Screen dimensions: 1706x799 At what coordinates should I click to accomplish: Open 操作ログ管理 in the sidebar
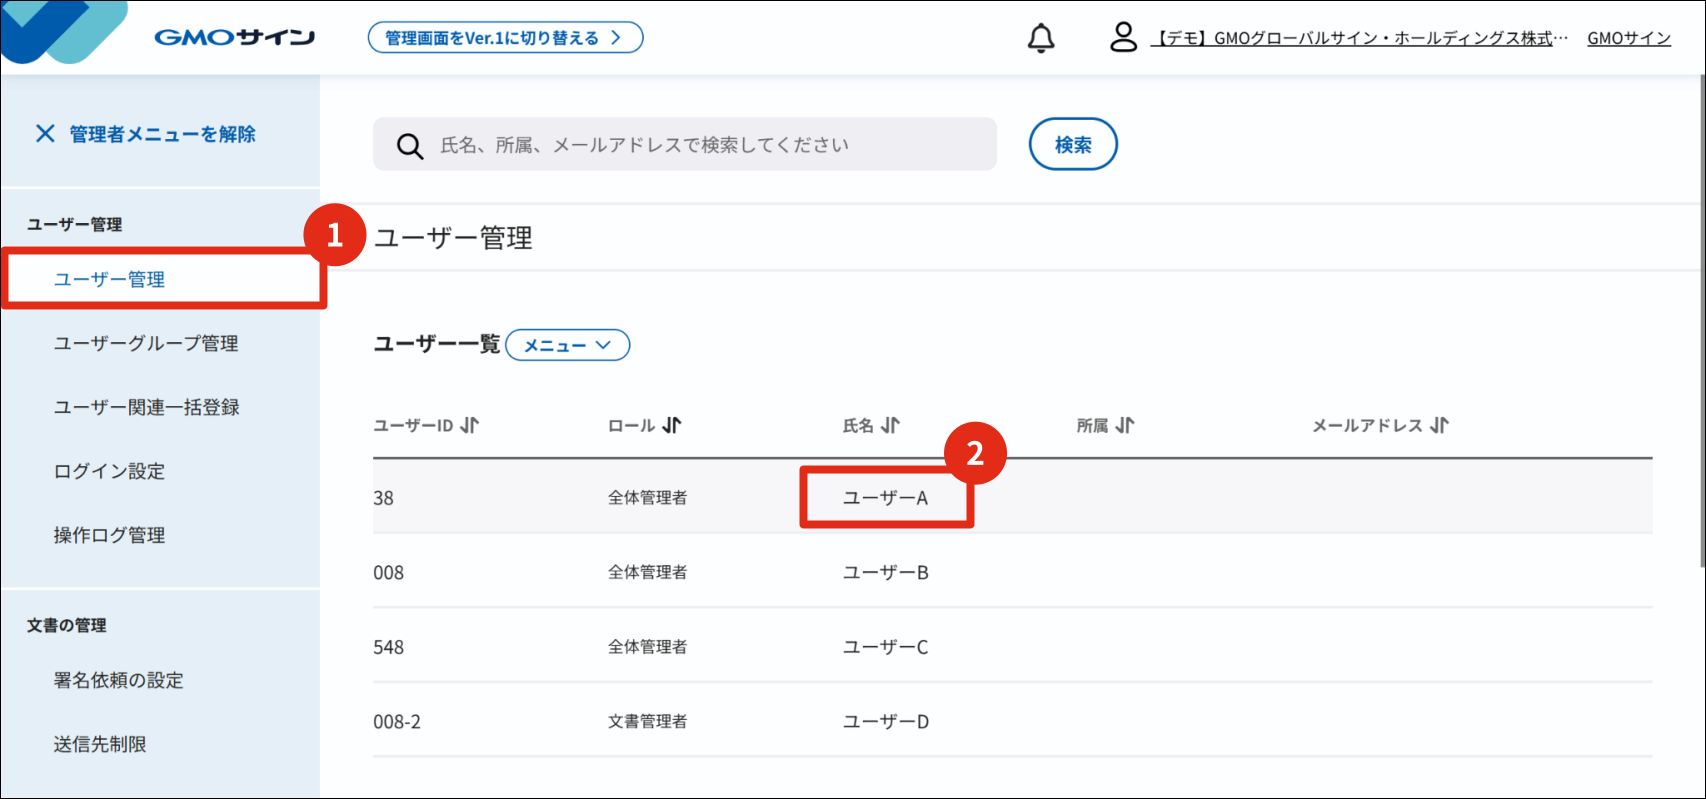click(x=109, y=535)
